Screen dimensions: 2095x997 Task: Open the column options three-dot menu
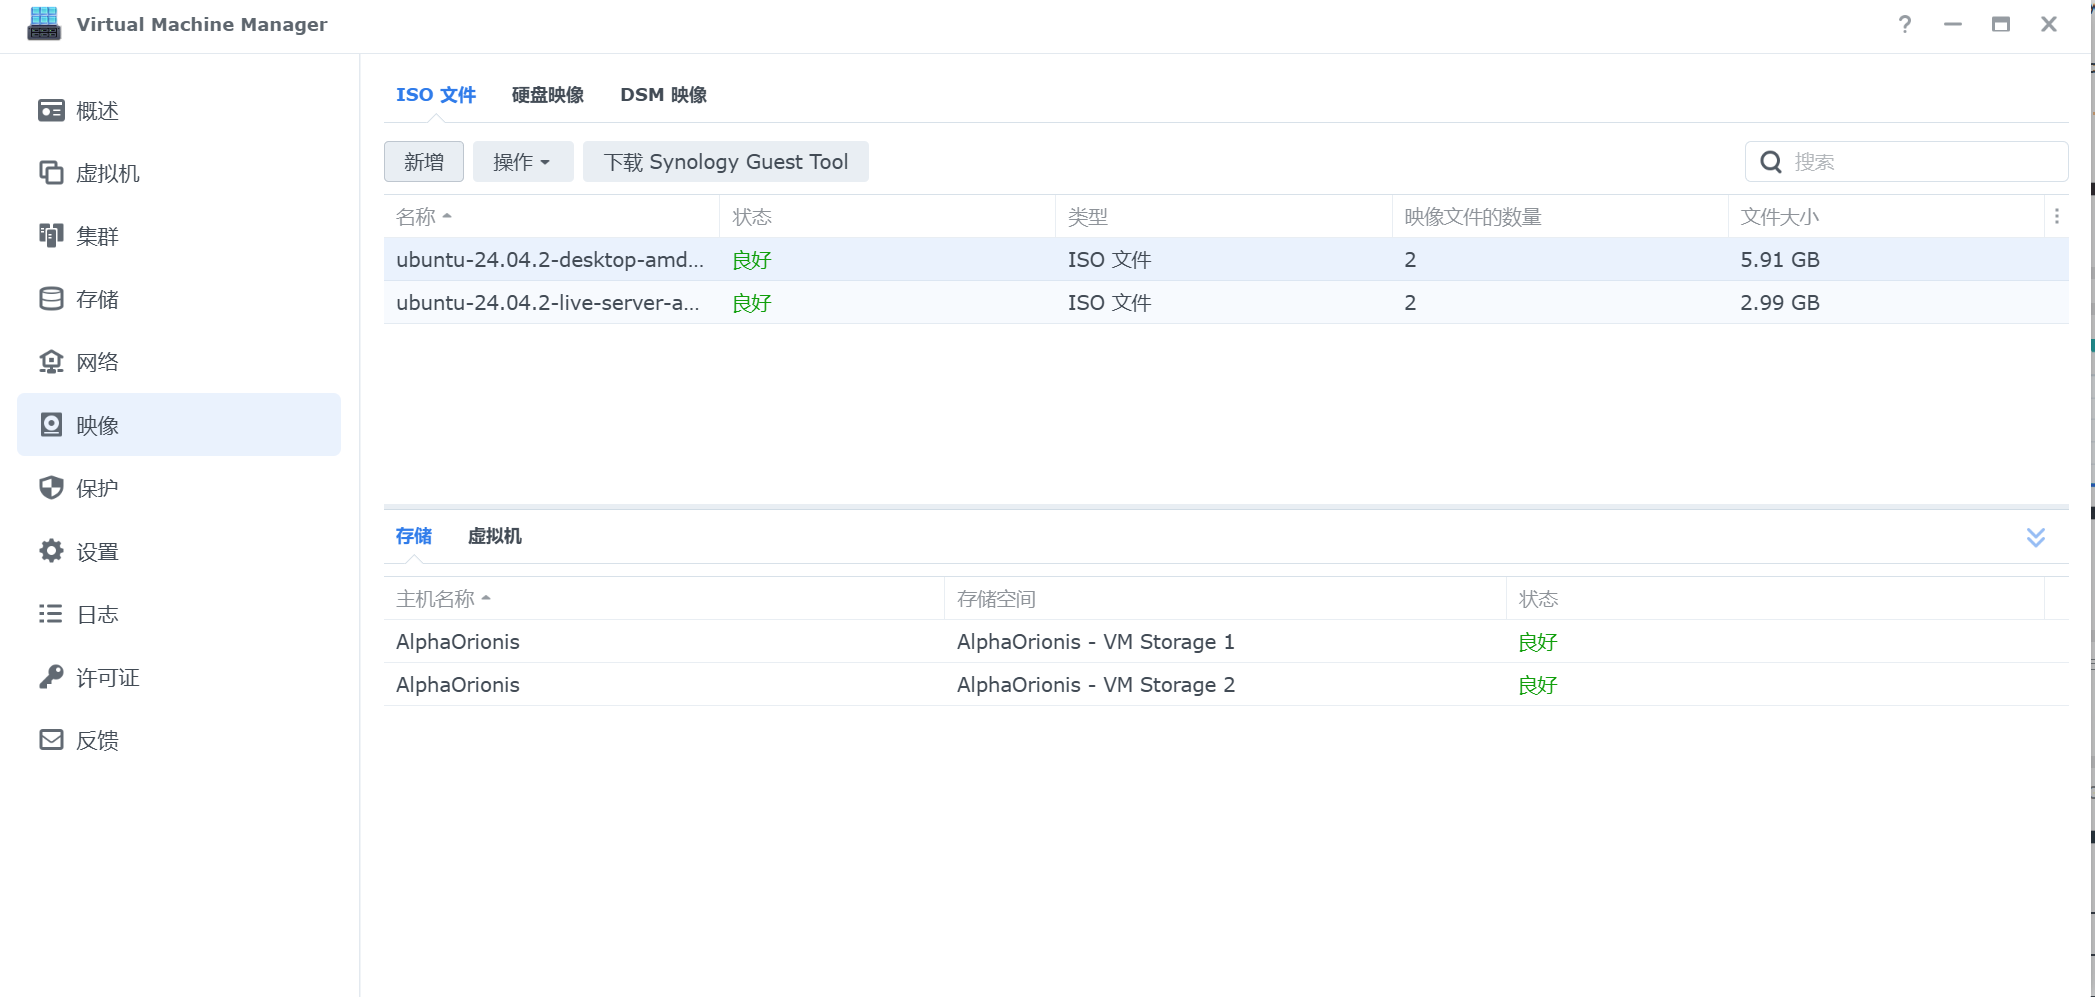[x=2056, y=217]
